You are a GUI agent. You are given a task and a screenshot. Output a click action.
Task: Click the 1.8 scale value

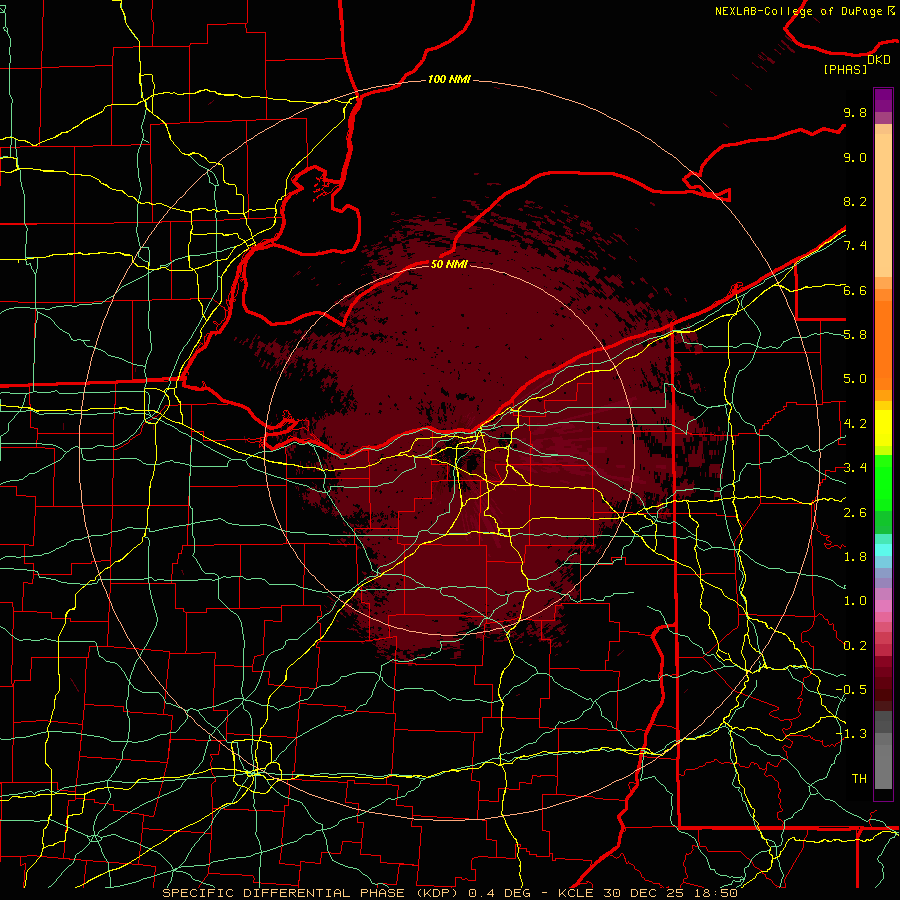tap(855, 557)
